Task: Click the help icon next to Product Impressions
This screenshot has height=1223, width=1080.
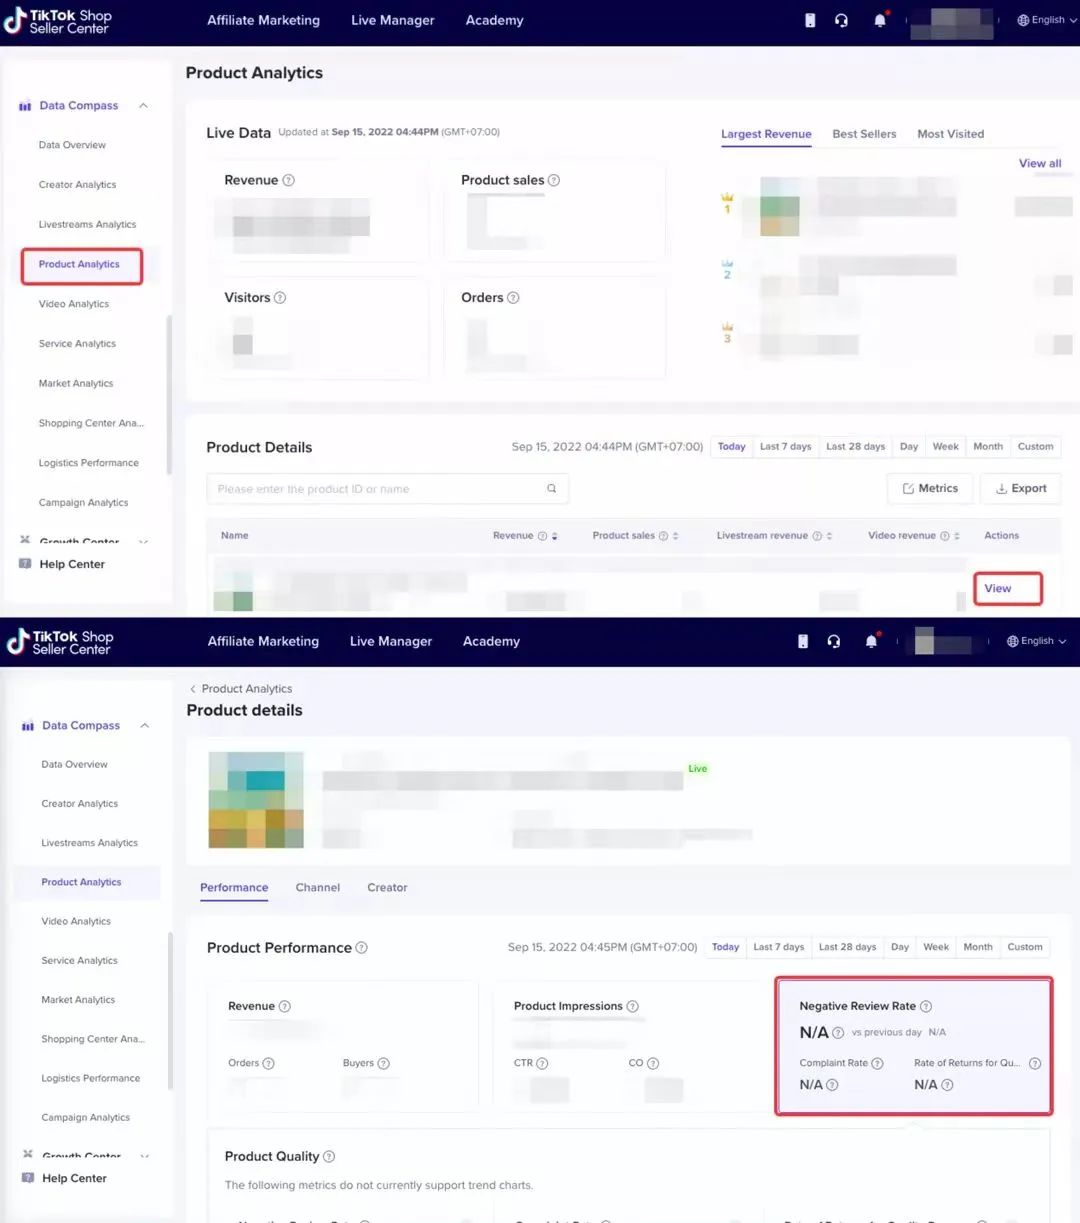Action: point(632,1006)
